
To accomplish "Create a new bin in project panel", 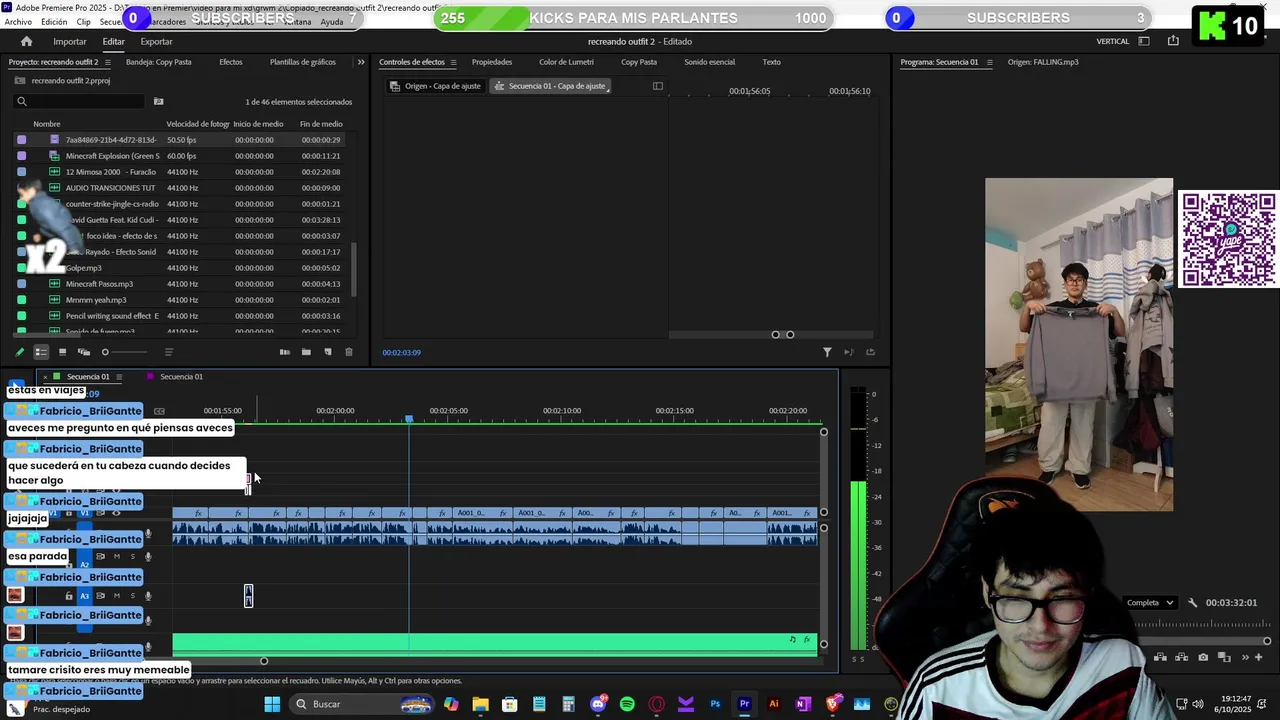I will tap(306, 352).
